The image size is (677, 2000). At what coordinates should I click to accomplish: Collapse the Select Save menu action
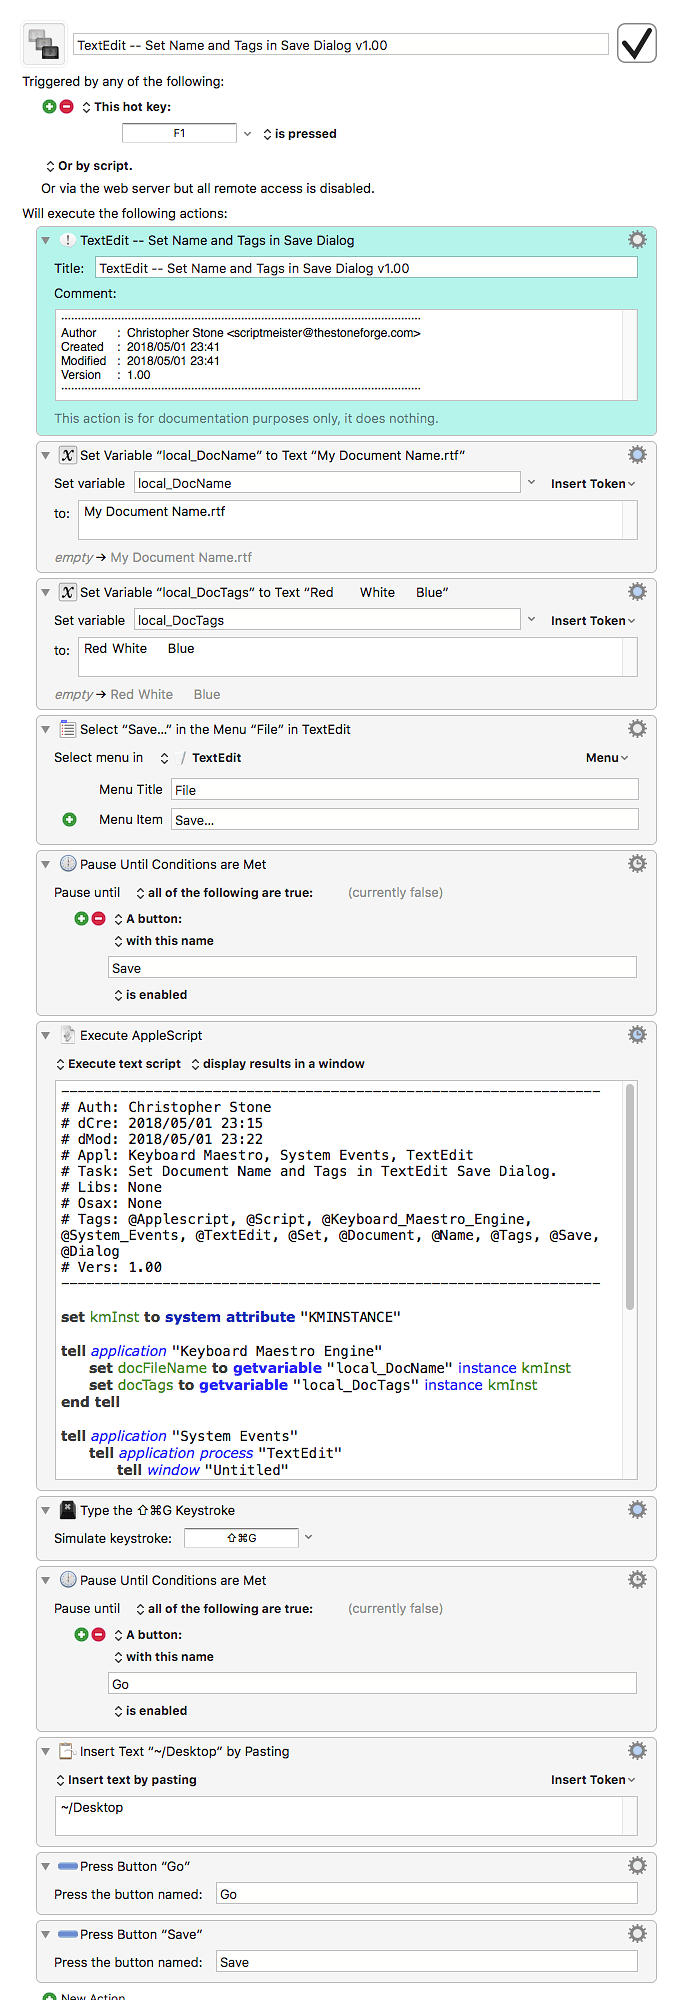pos(45,729)
